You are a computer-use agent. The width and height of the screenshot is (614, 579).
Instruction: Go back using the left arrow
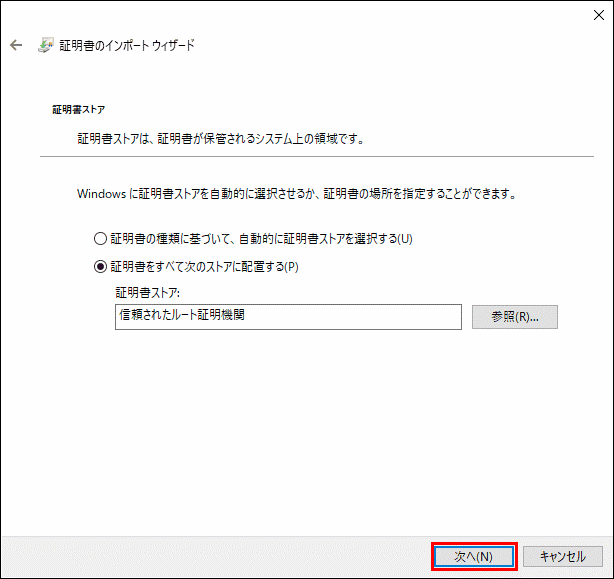click(x=16, y=45)
